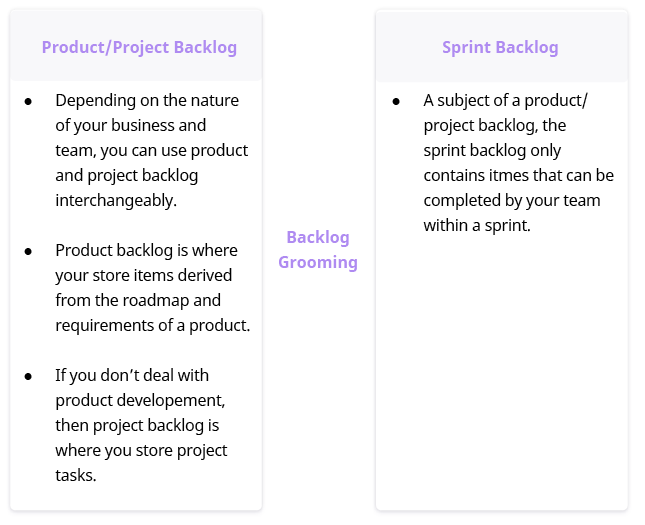
Task: Click empty white area of Sprint Backlog card
Action: 502,370
